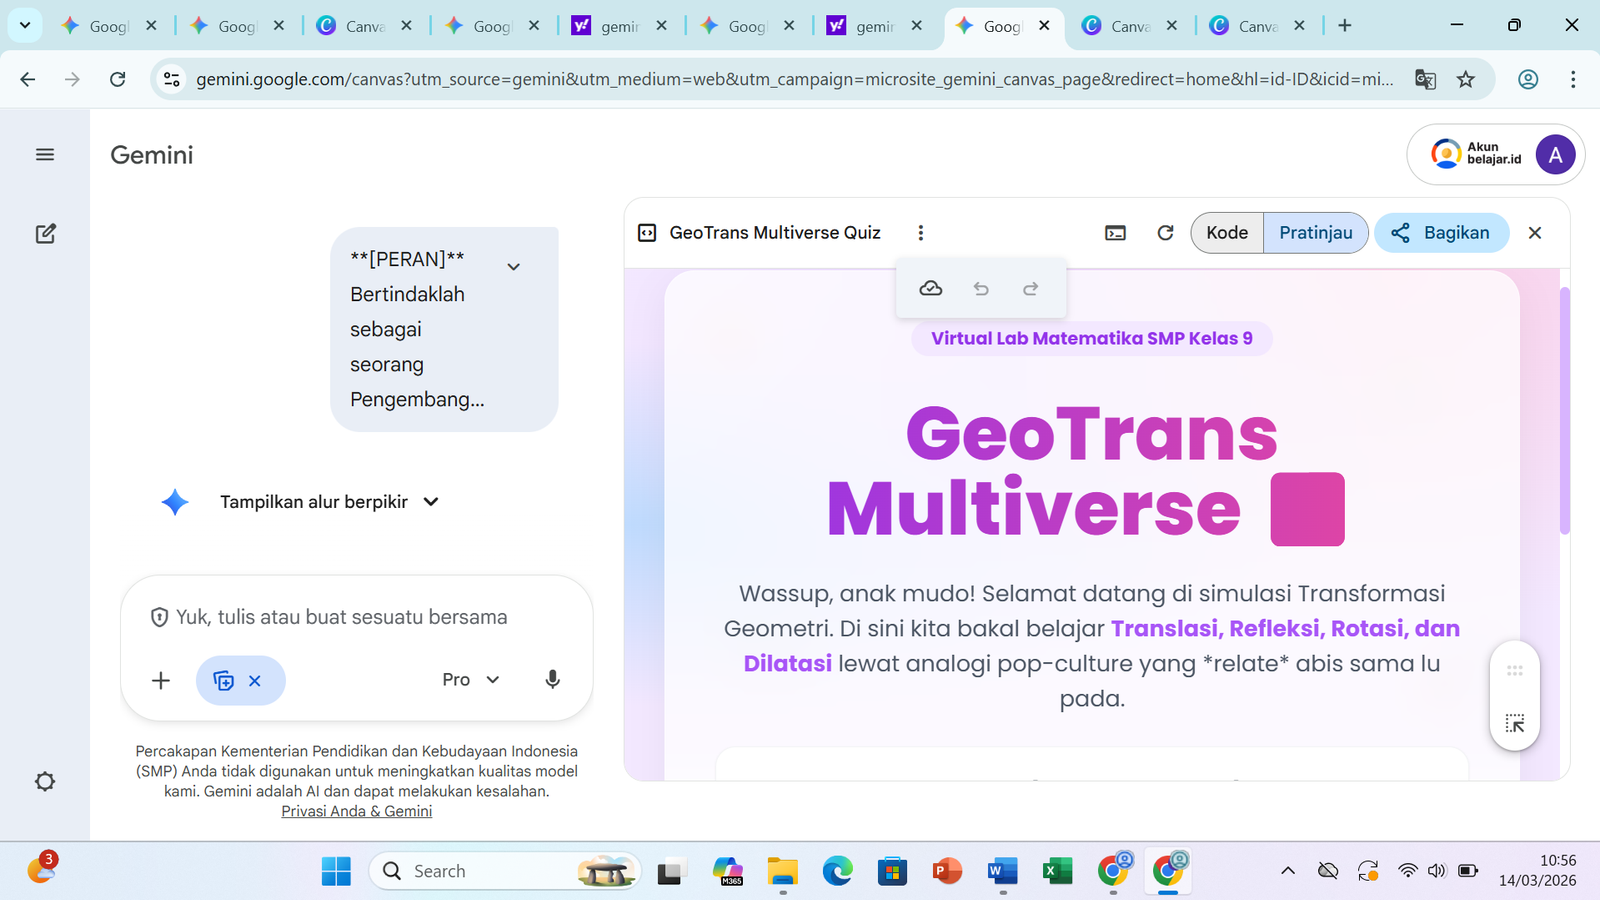The image size is (1600, 900).
Task: Remove the Canvas tool chip
Action: click(x=255, y=681)
